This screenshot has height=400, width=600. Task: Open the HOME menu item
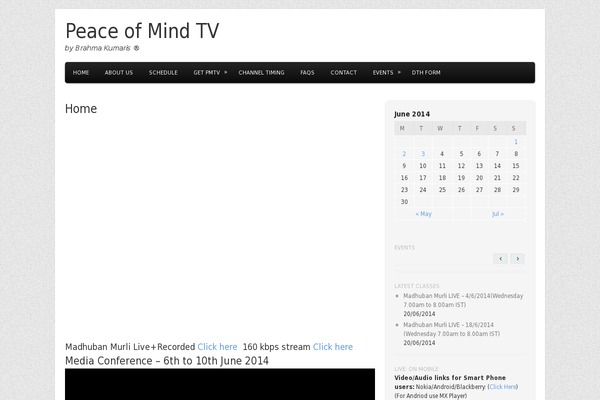click(x=81, y=72)
